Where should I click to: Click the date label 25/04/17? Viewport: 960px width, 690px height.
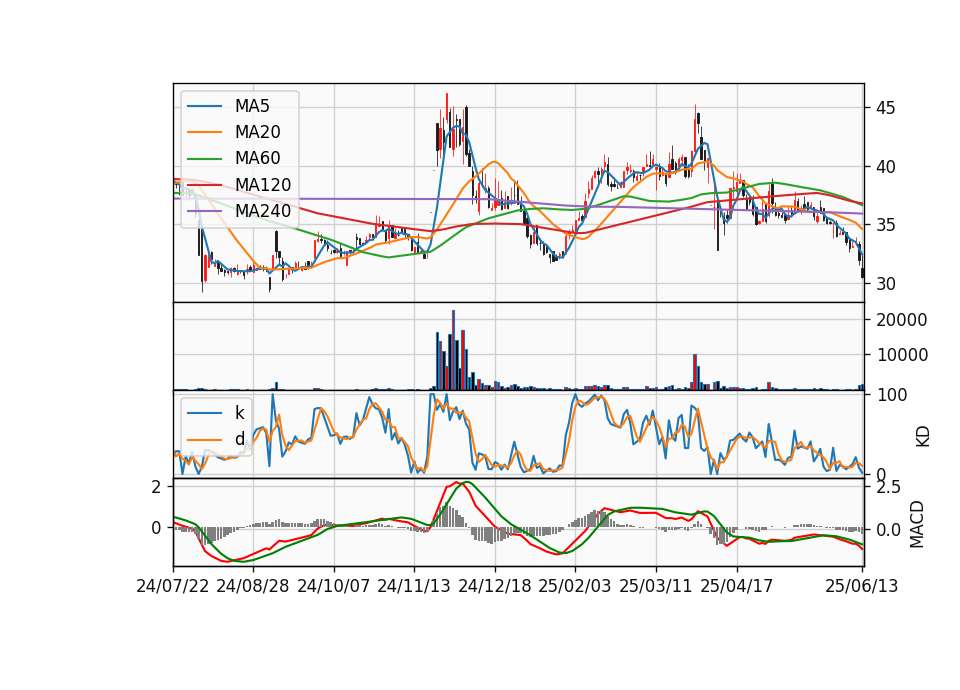point(737,586)
